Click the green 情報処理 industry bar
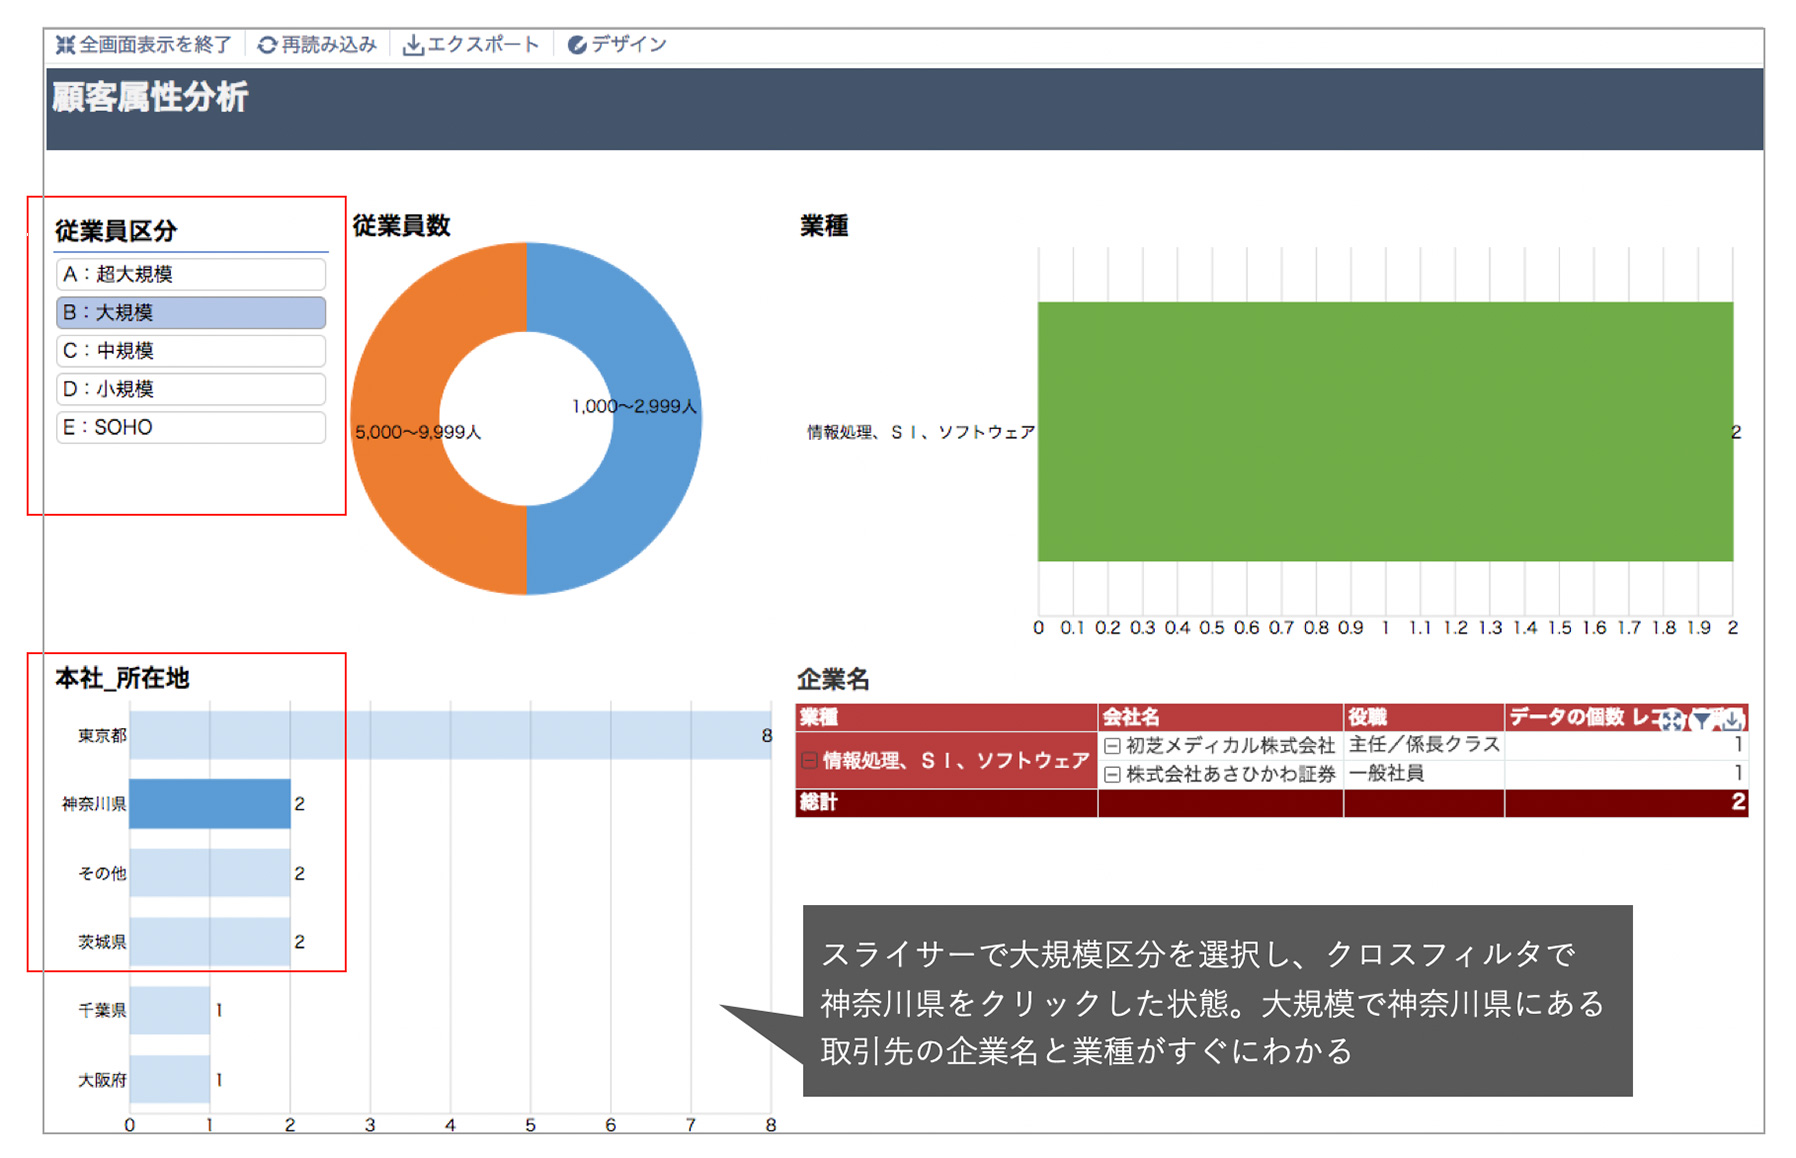 pos(1384,431)
